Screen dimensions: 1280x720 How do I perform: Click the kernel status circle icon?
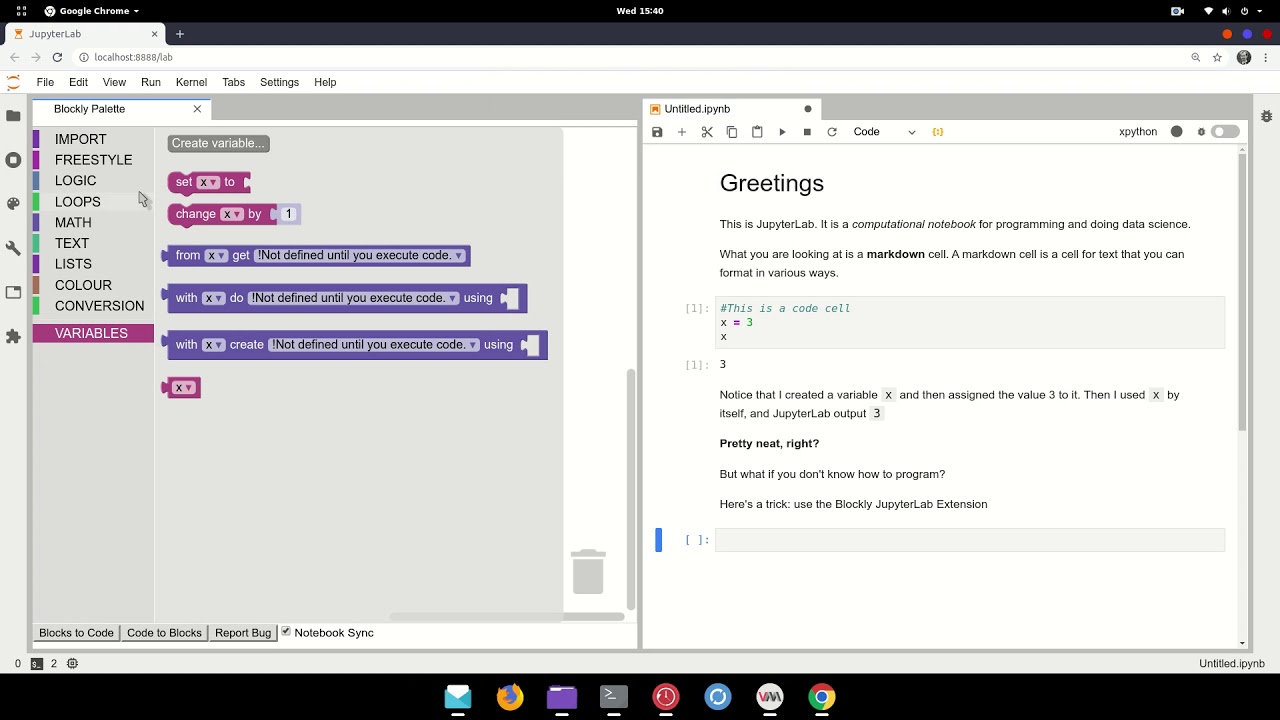point(1177,132)
